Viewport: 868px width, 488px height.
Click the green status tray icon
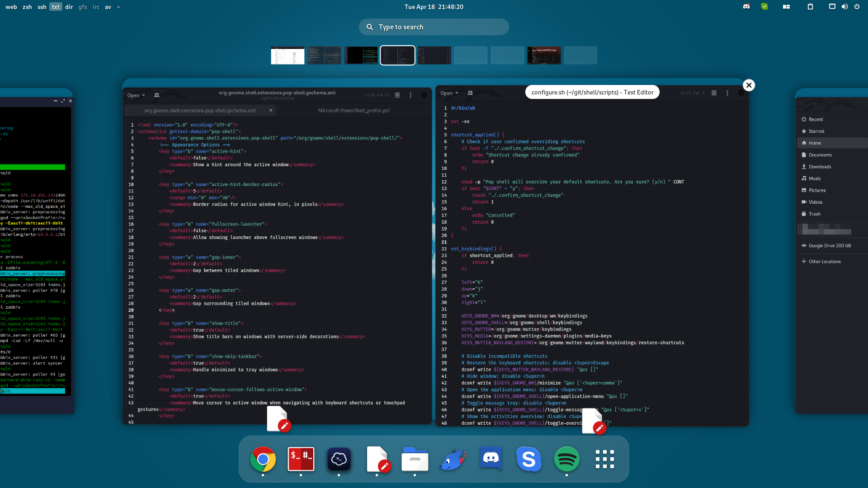[x=764, y=7]
